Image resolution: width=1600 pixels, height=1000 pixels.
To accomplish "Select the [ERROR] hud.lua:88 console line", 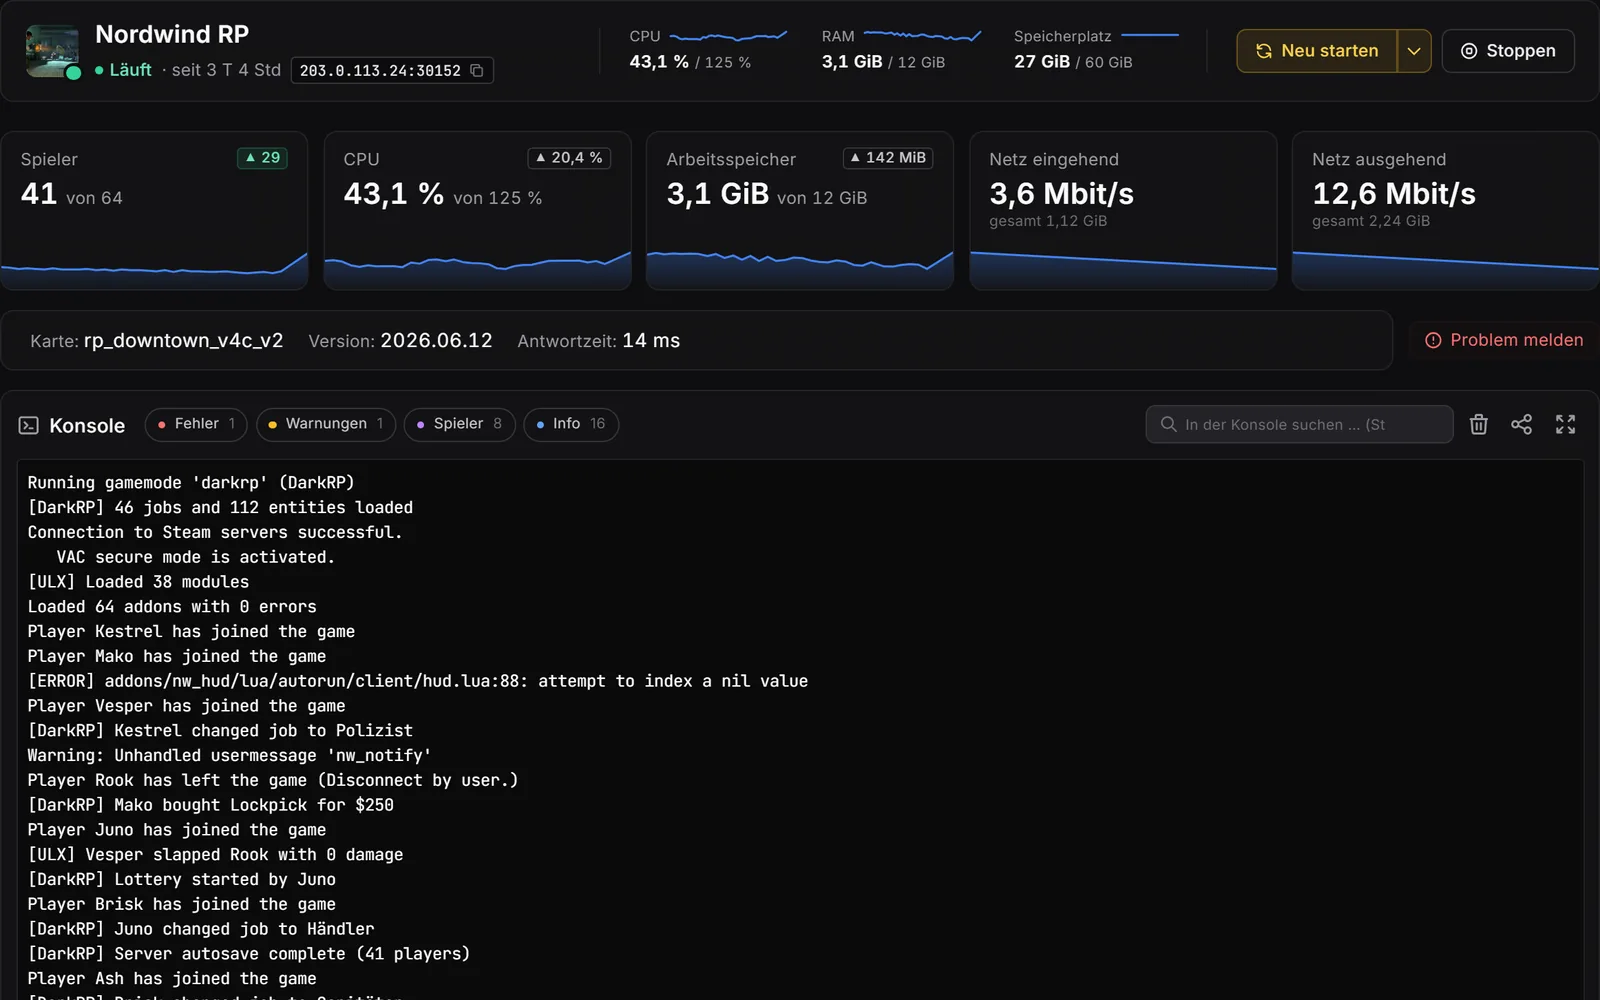I will (x=417, y=681).
